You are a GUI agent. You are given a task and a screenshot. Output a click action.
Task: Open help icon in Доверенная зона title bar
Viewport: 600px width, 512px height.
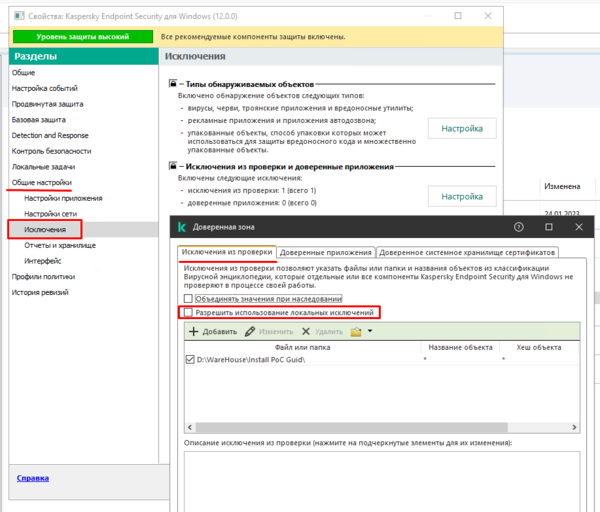(519, 228)
